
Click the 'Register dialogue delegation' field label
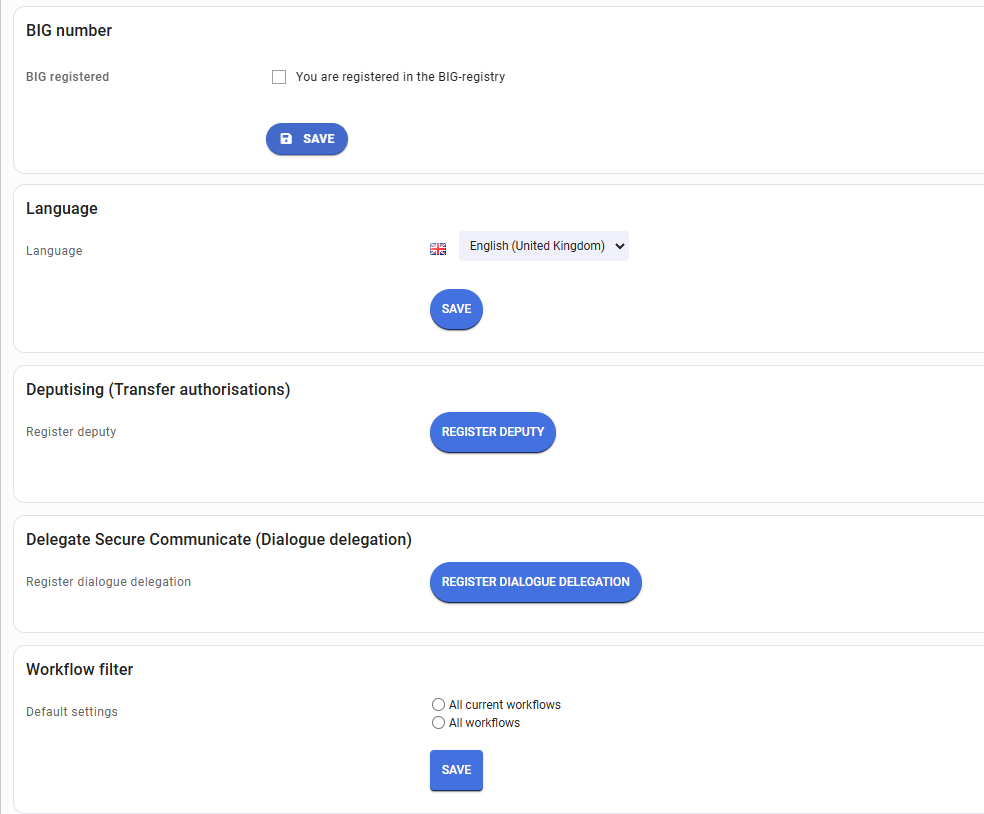[109, 582]
